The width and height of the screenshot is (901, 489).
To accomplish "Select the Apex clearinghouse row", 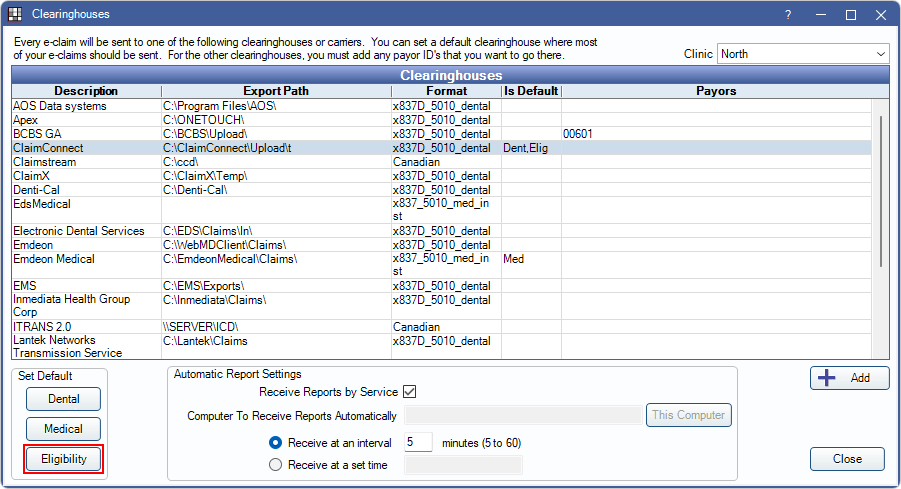I will click(441, 120).
